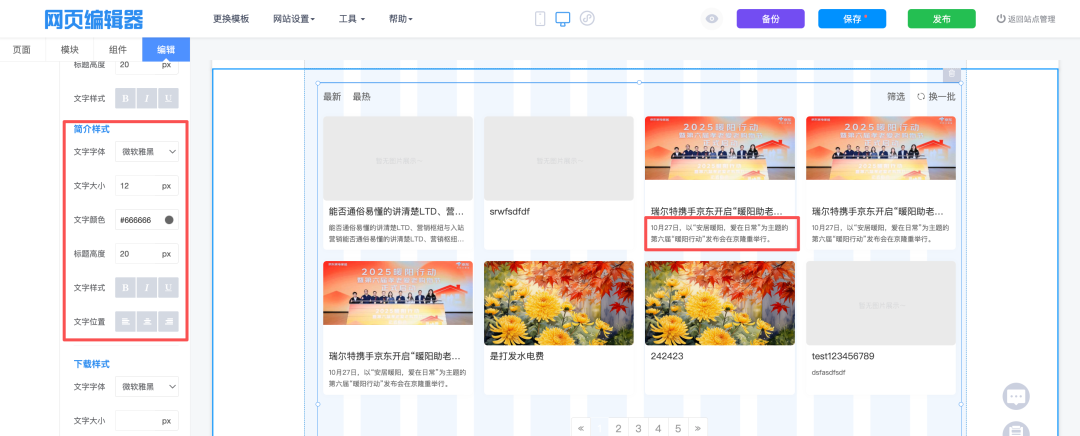1080x436 pixels.
Task: Toggle underline above the 简介样式 heading
Action: (x=168, y=98)
